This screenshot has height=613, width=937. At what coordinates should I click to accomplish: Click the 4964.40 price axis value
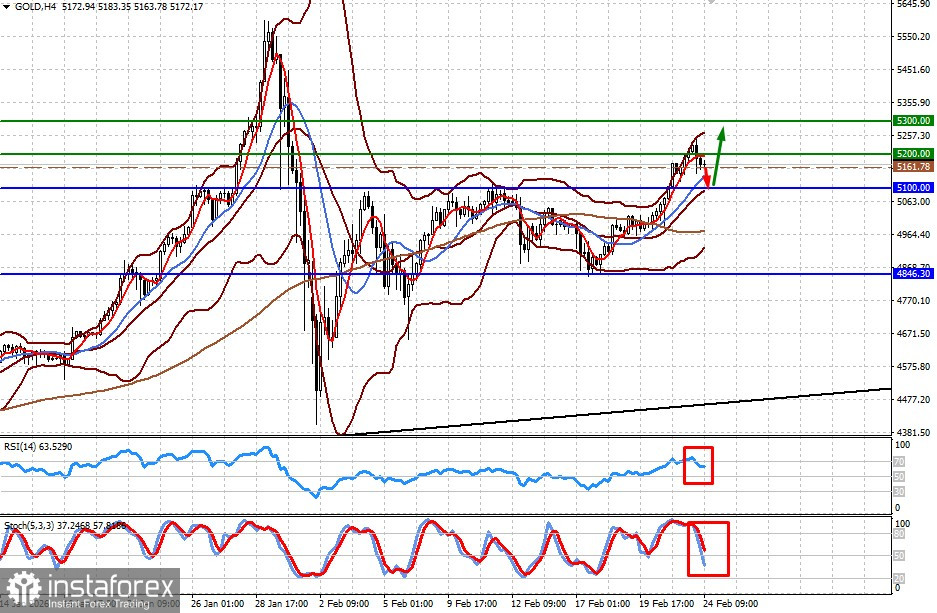[x=914, y=235]
